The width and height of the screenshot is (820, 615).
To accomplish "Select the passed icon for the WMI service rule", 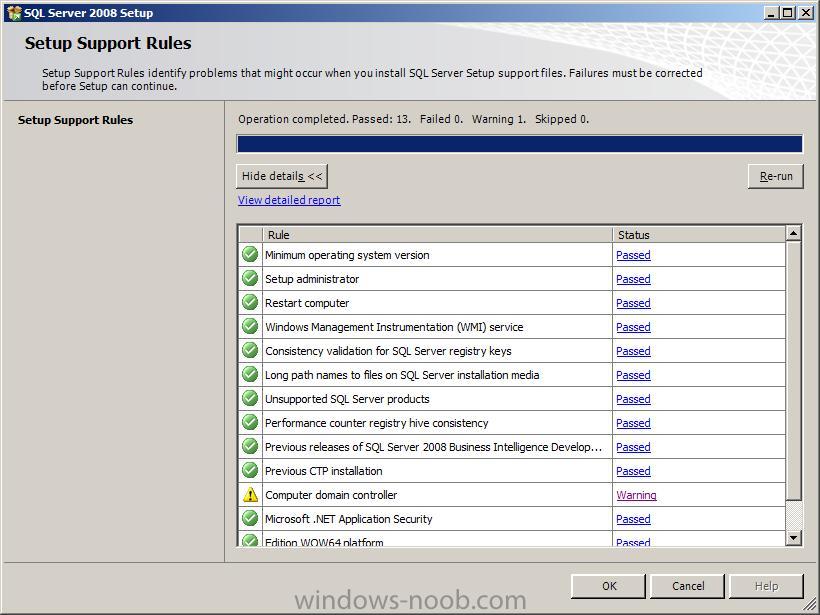I will (250, 327).
